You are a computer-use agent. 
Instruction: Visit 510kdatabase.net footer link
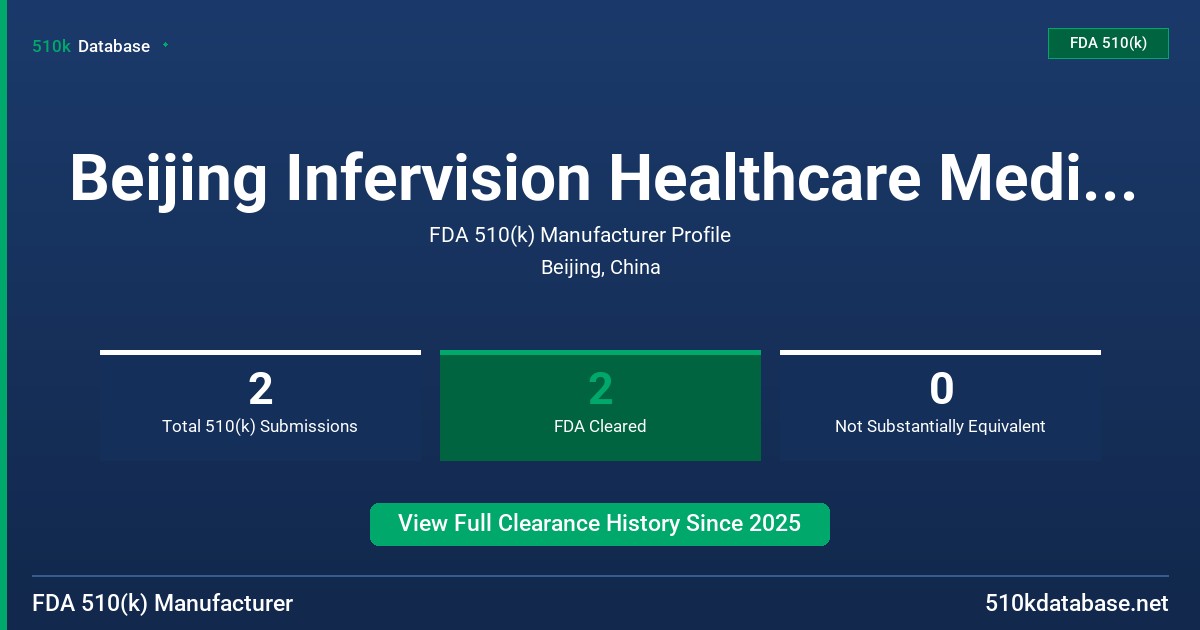(x=1076, y=603)
